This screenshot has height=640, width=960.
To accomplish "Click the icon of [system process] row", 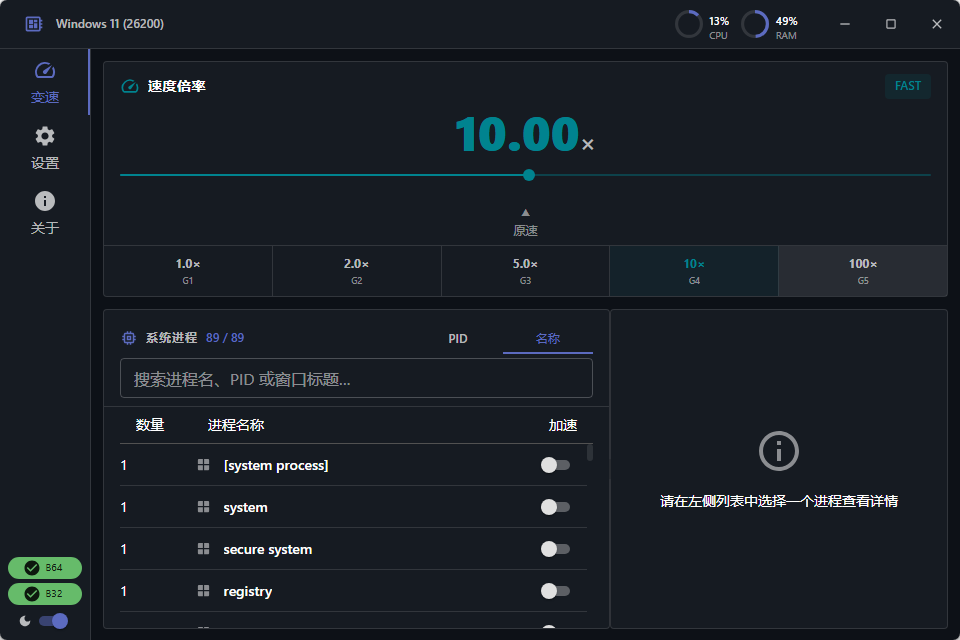I will coord(203,465).
